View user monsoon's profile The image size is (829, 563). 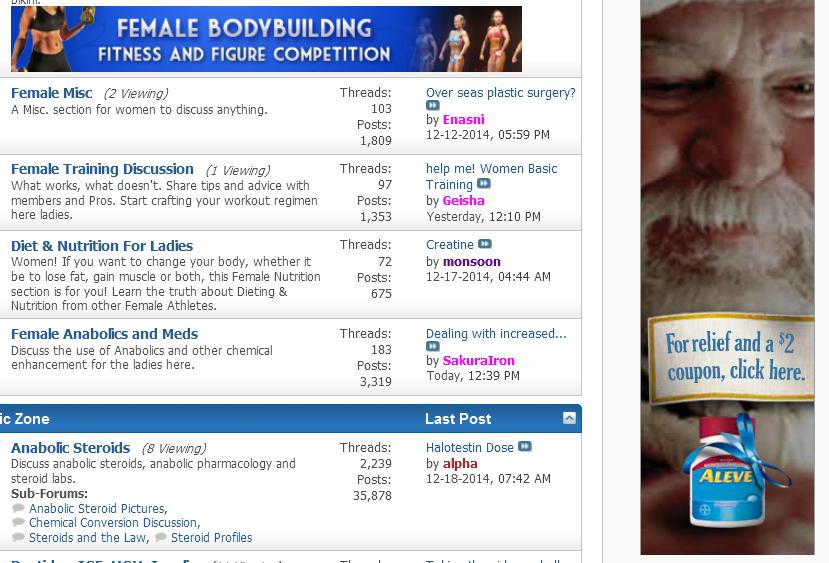pyautogui.click(x=471, y=261)
